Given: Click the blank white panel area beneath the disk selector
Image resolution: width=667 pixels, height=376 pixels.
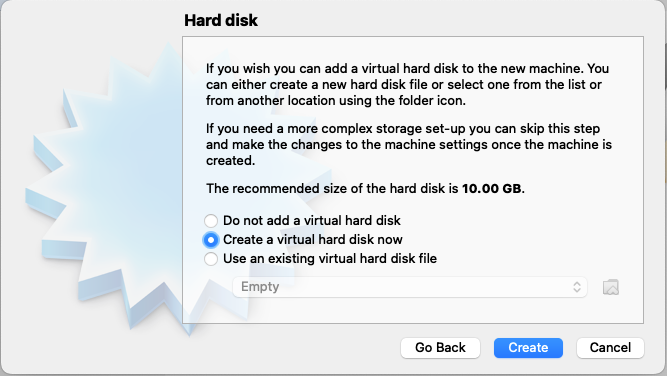Looking at the screenshot, I should (x=413, y=310).
